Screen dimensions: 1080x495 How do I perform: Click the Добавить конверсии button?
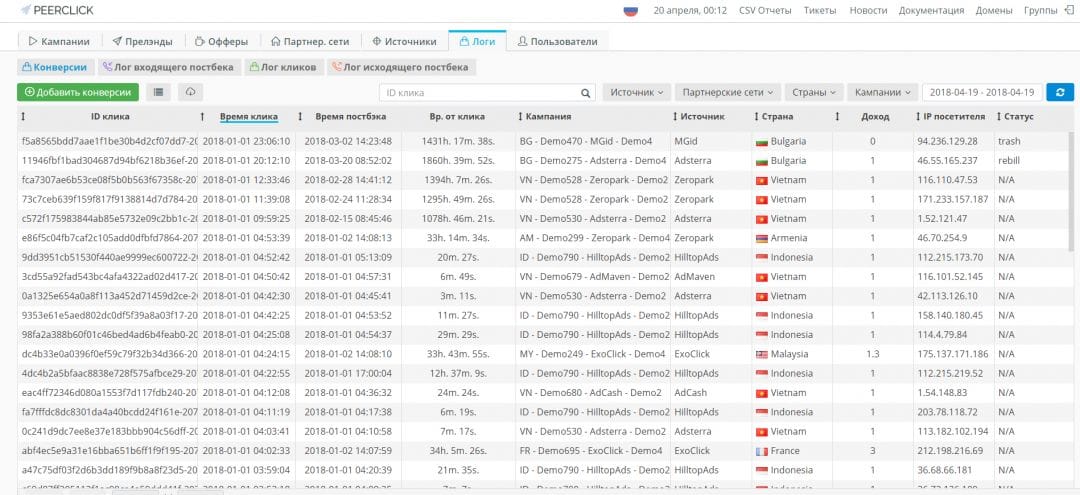pos(78,92)
